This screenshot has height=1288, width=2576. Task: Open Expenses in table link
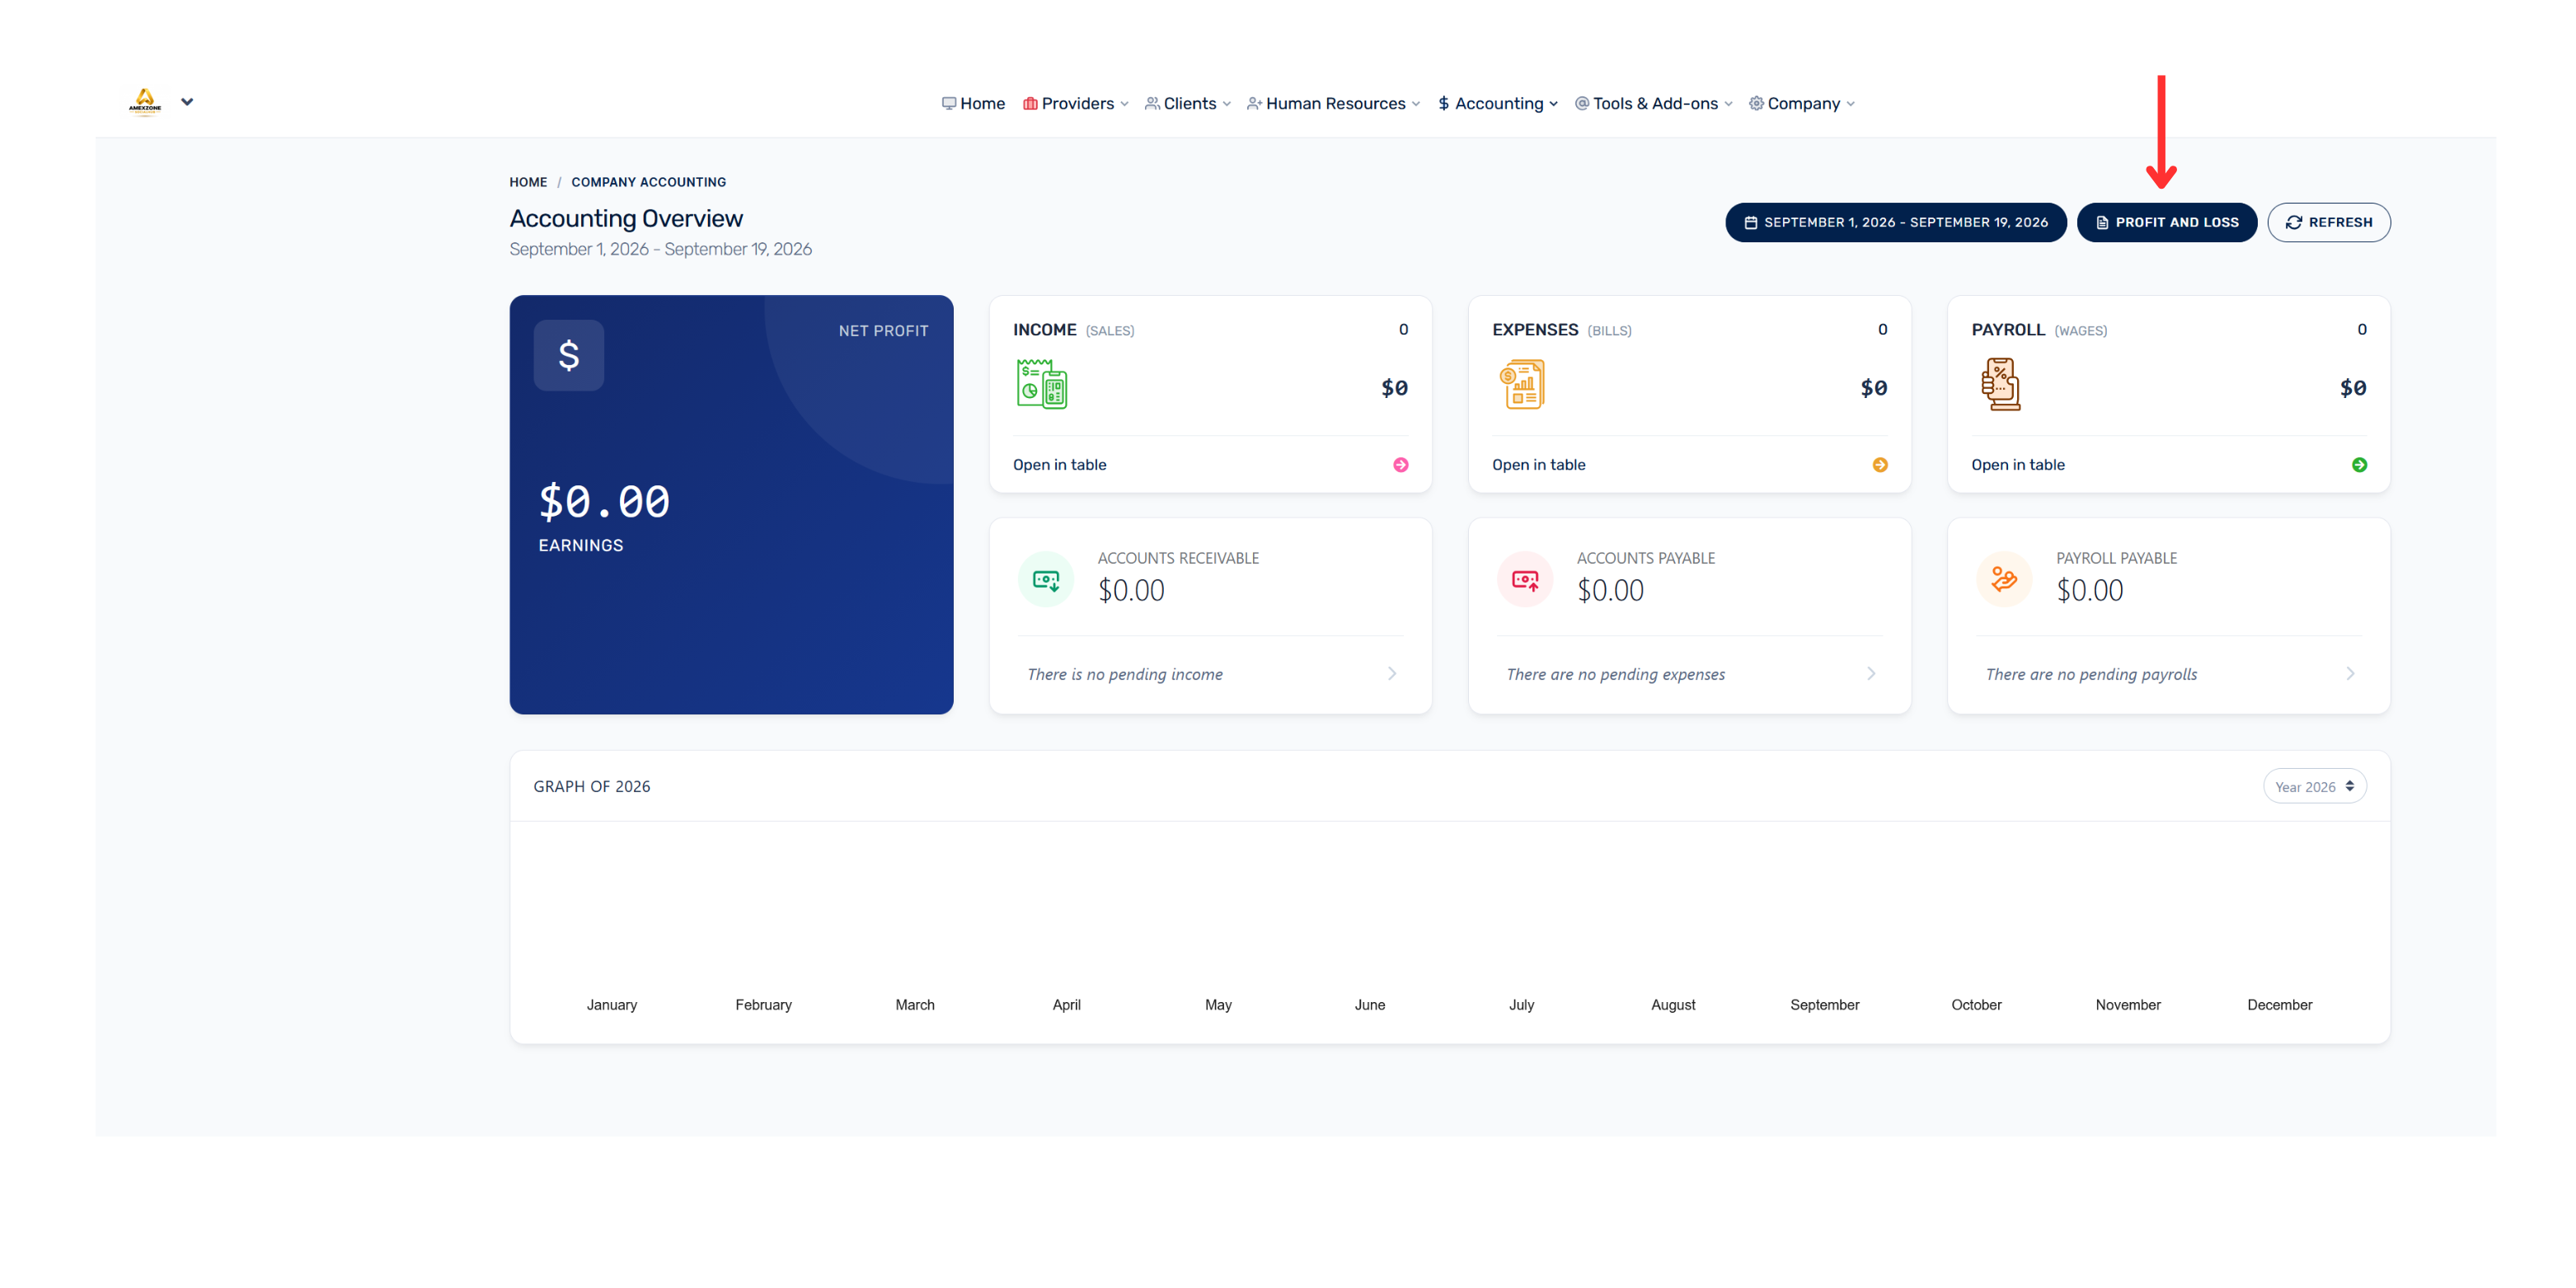click(x=1538, y=465)
